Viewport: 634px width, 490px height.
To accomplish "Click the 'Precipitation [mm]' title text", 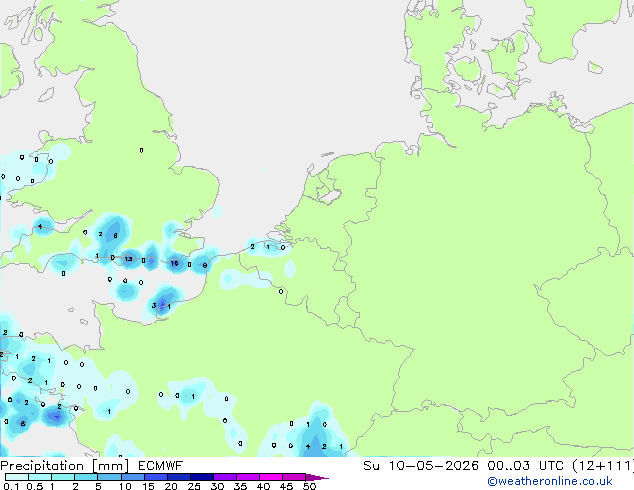I will pos(64,466).
